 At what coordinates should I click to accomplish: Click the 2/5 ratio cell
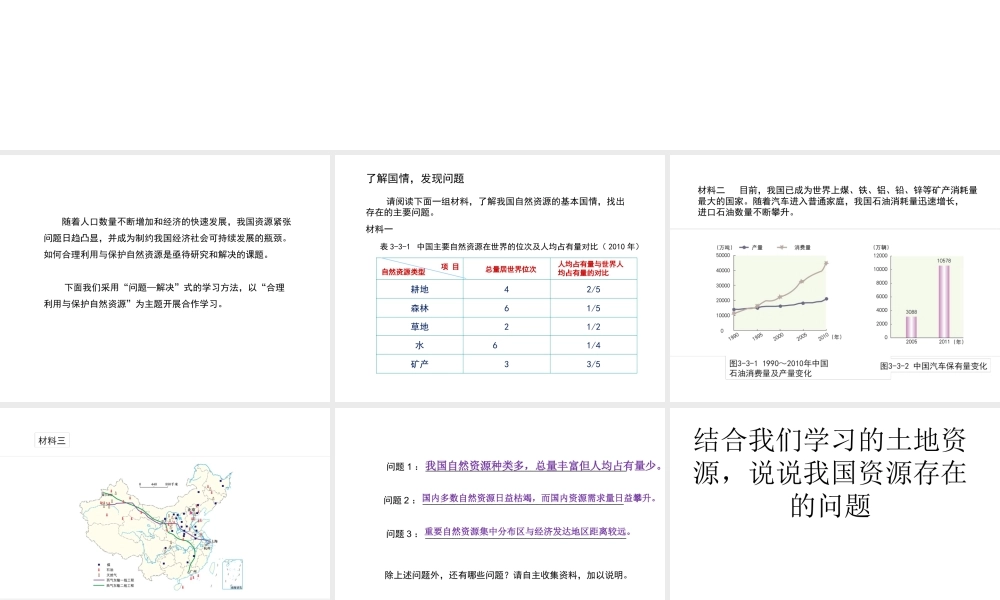[593, 289]
